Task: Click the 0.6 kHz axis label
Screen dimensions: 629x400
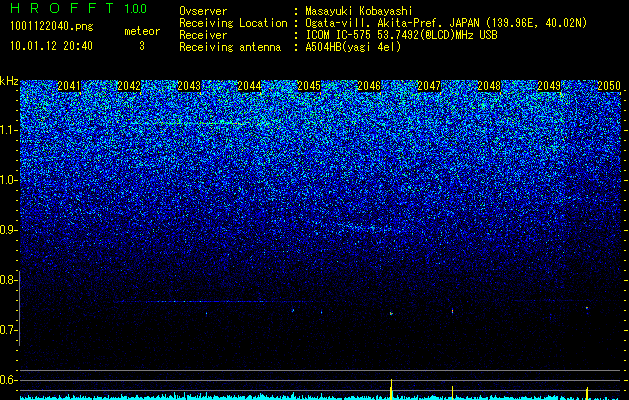Action: pos(8,380)
